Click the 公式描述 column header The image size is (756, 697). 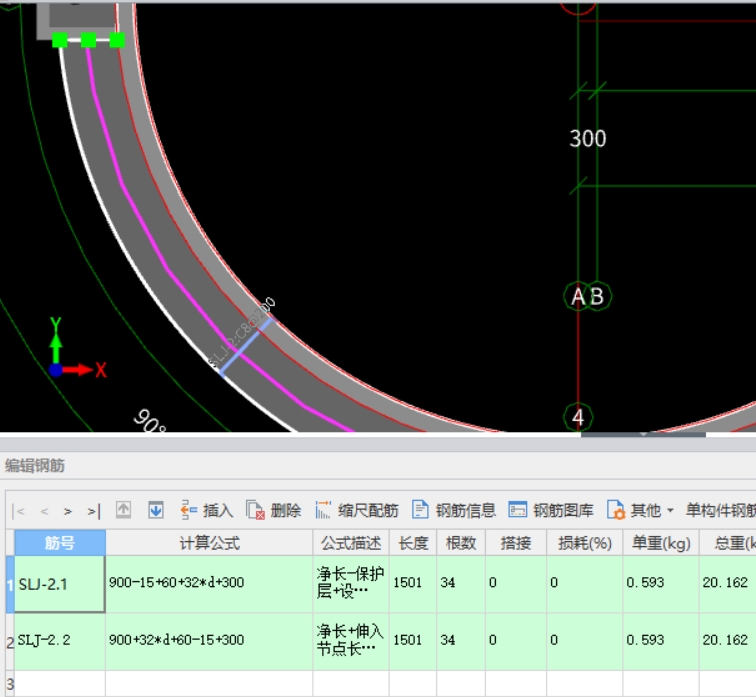351,543
